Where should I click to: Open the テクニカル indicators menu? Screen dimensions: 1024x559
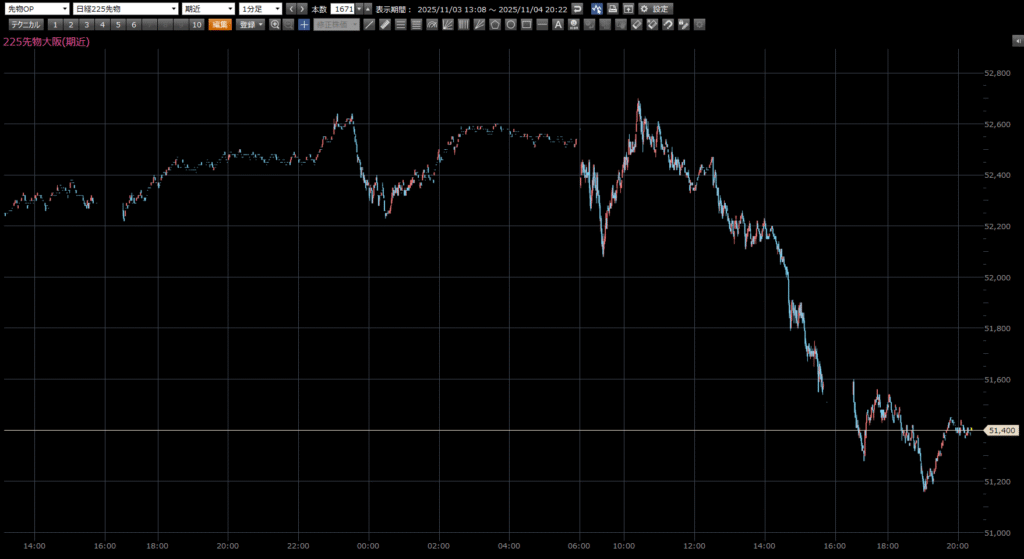pyautogui.click(x=25, y=24)
